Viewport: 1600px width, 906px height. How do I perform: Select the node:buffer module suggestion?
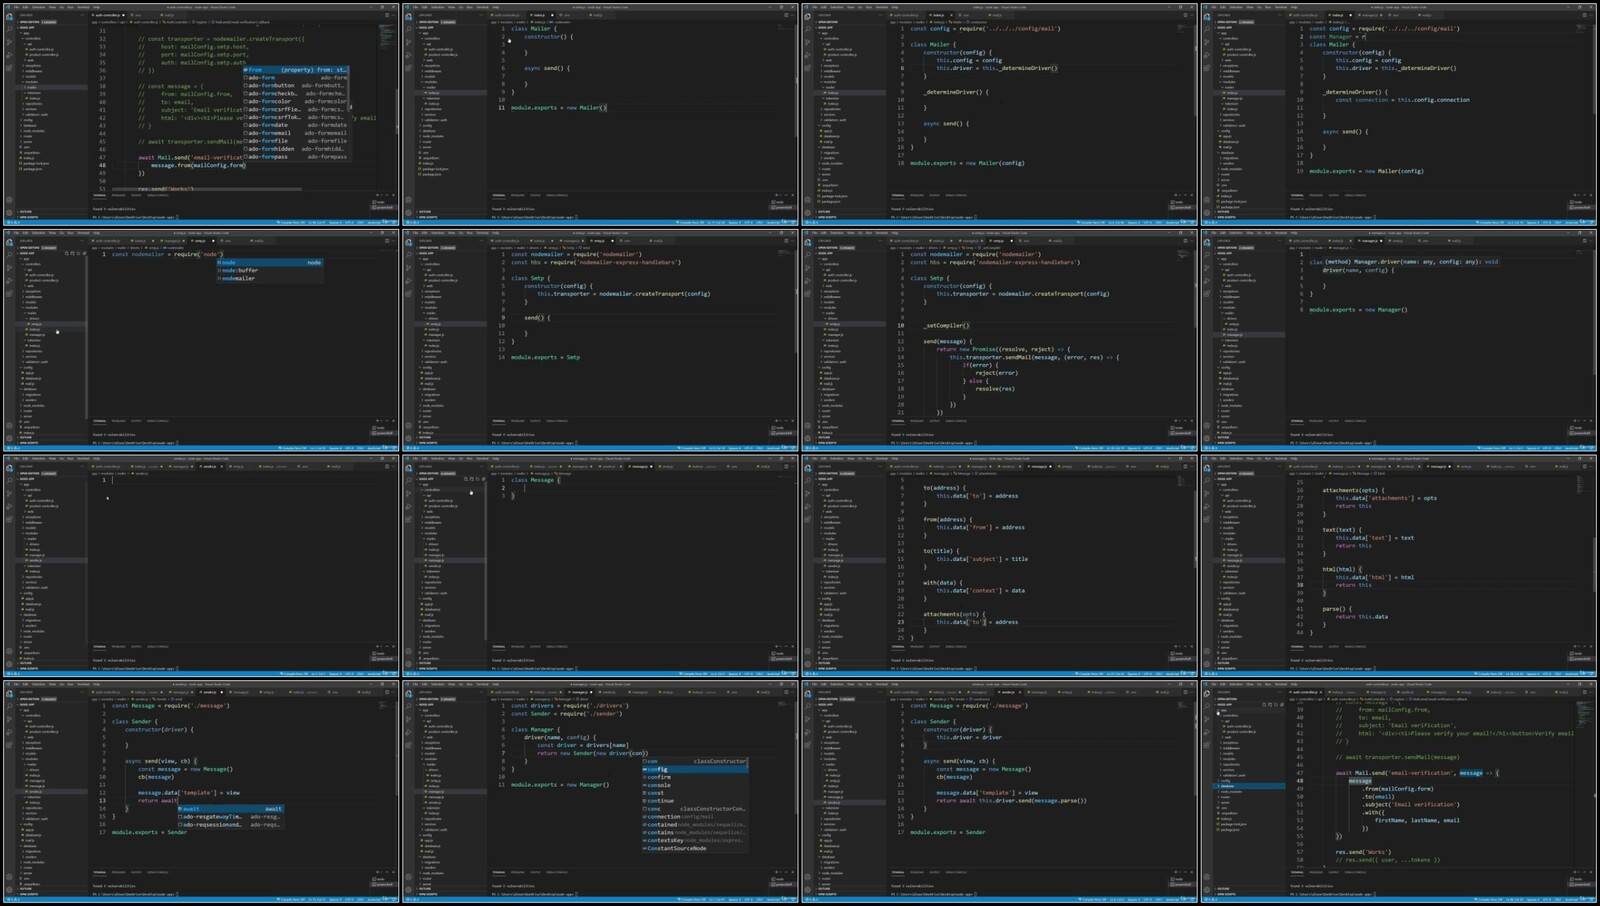[x=270, y=270]
